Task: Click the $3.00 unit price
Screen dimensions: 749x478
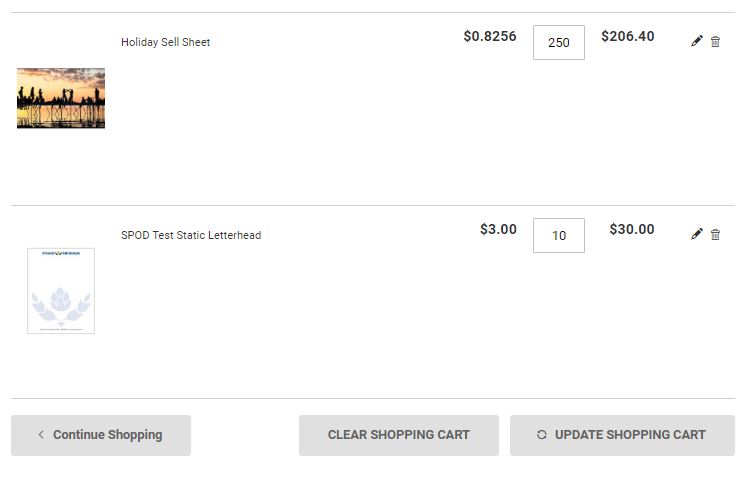Action: pyautogui.click(x=498, y=229)
